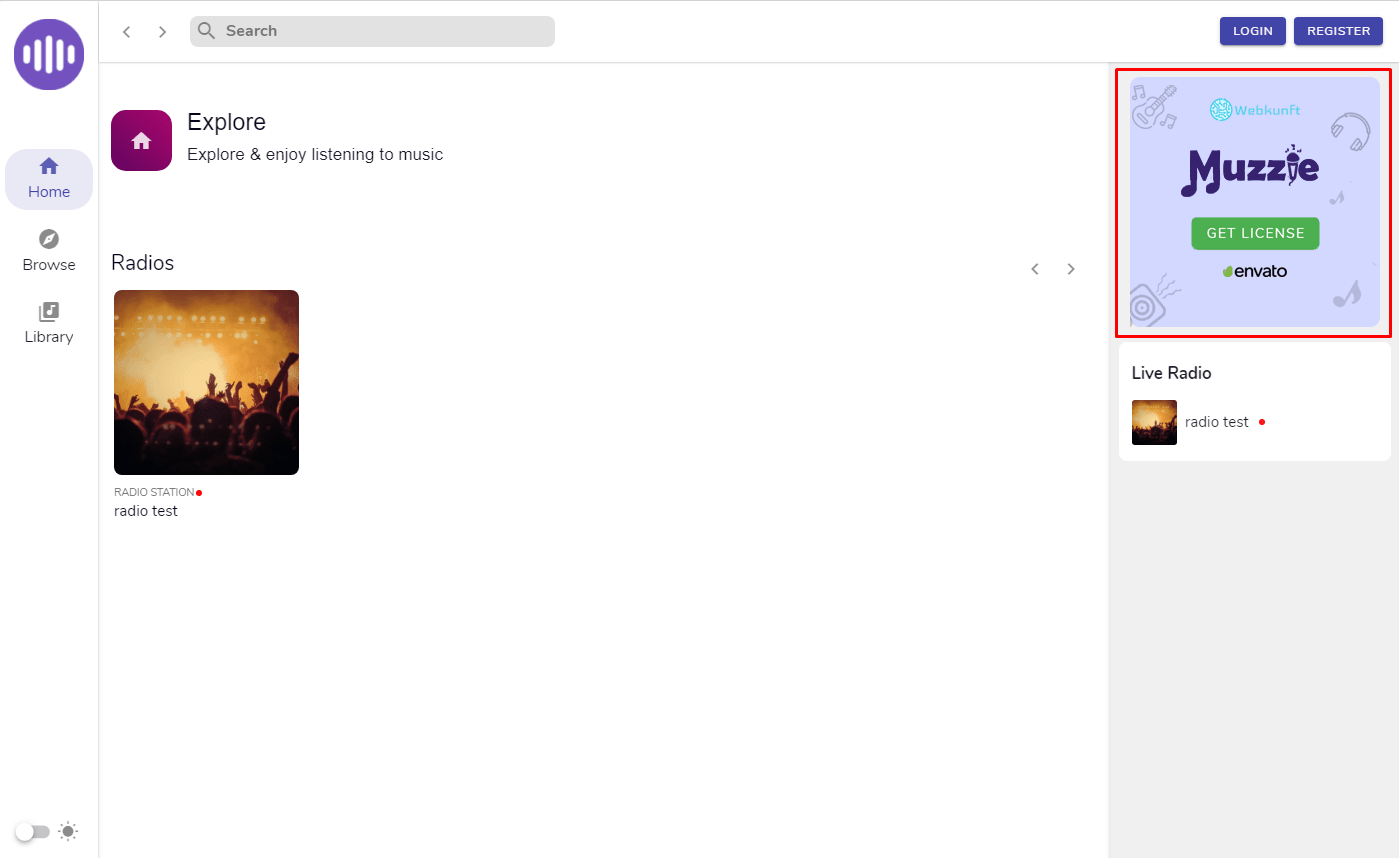Go forward using the right arrow

coord(162,32)
